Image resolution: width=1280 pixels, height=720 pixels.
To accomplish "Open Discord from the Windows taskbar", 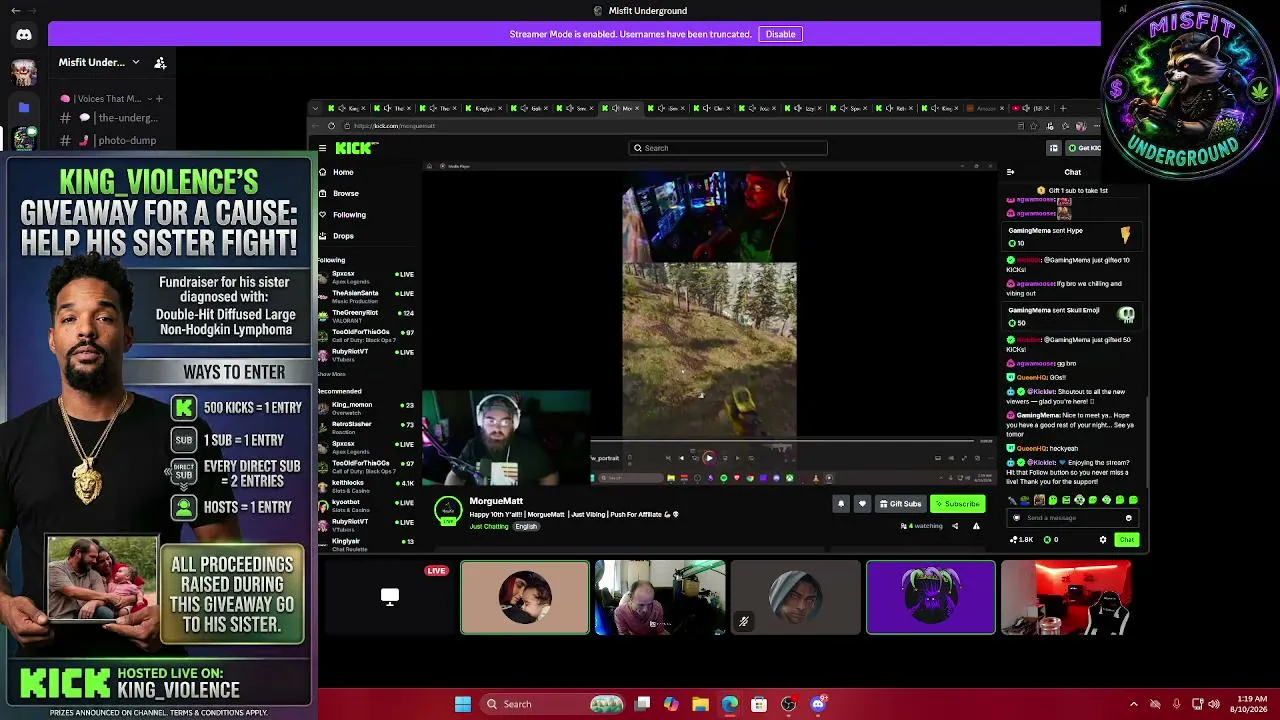I will 818,704.
